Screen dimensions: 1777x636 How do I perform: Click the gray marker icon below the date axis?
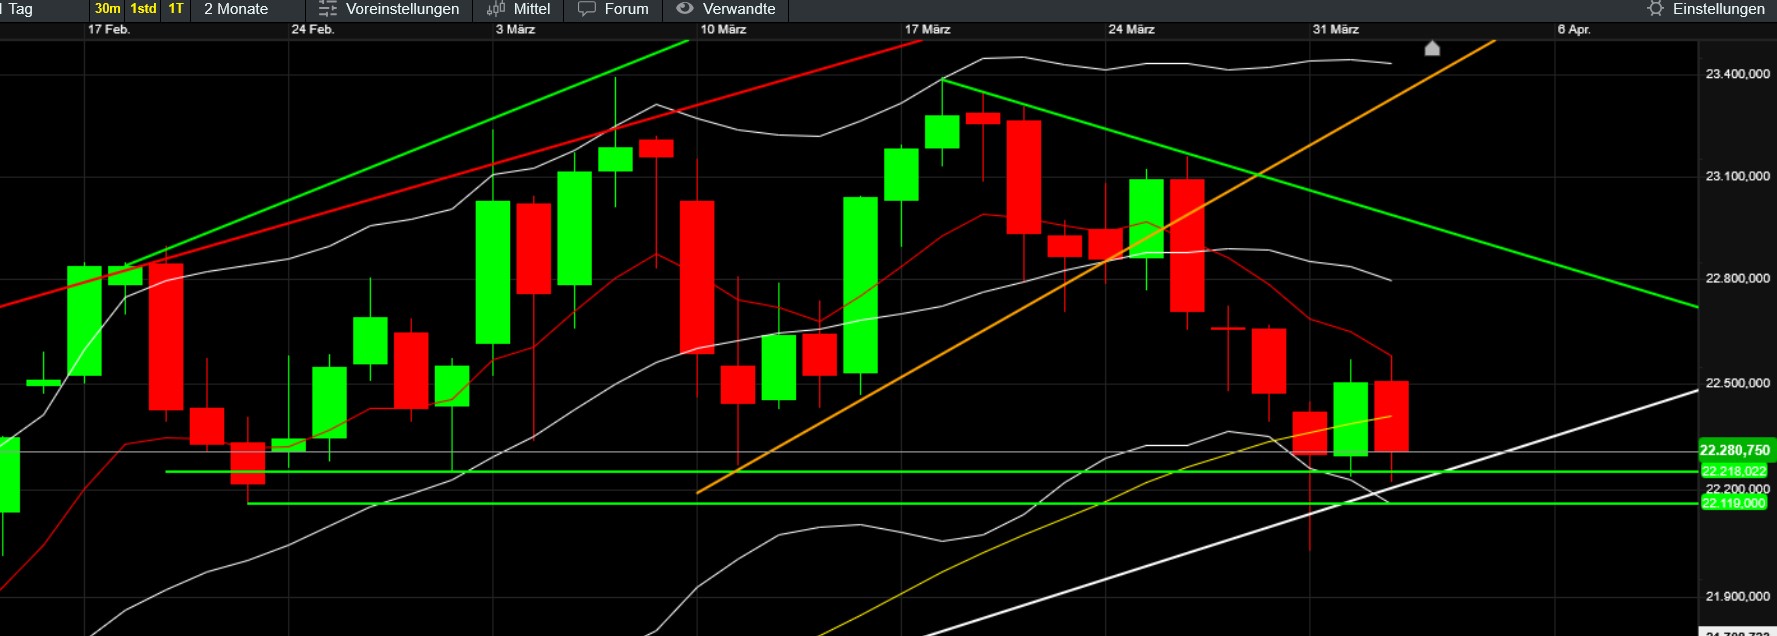coord(1432,48)
